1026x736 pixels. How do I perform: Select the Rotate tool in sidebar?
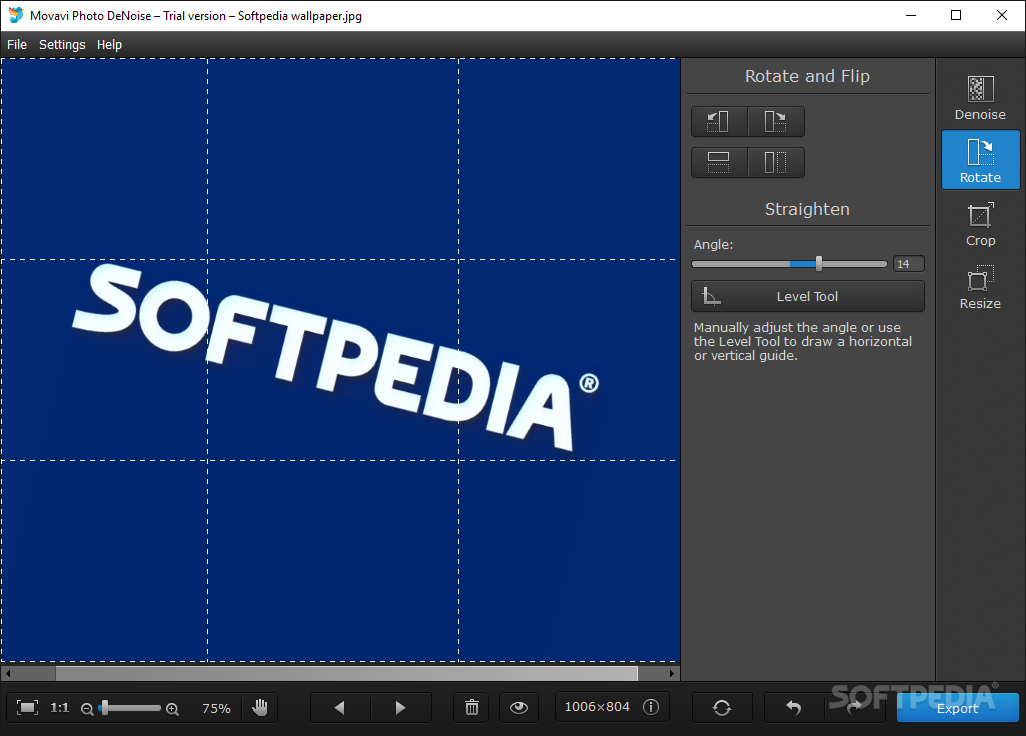point(980,160)
